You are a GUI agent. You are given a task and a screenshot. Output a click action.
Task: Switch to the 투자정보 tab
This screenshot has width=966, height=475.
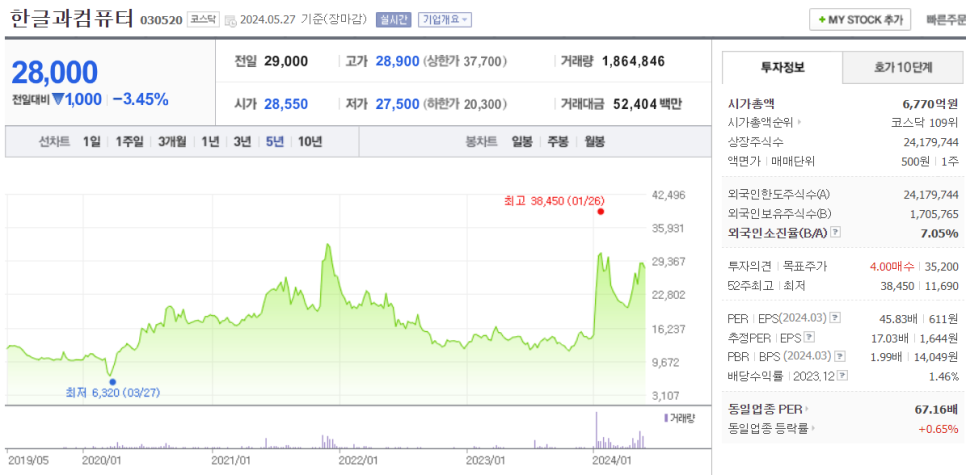click(x=782, y=68)
